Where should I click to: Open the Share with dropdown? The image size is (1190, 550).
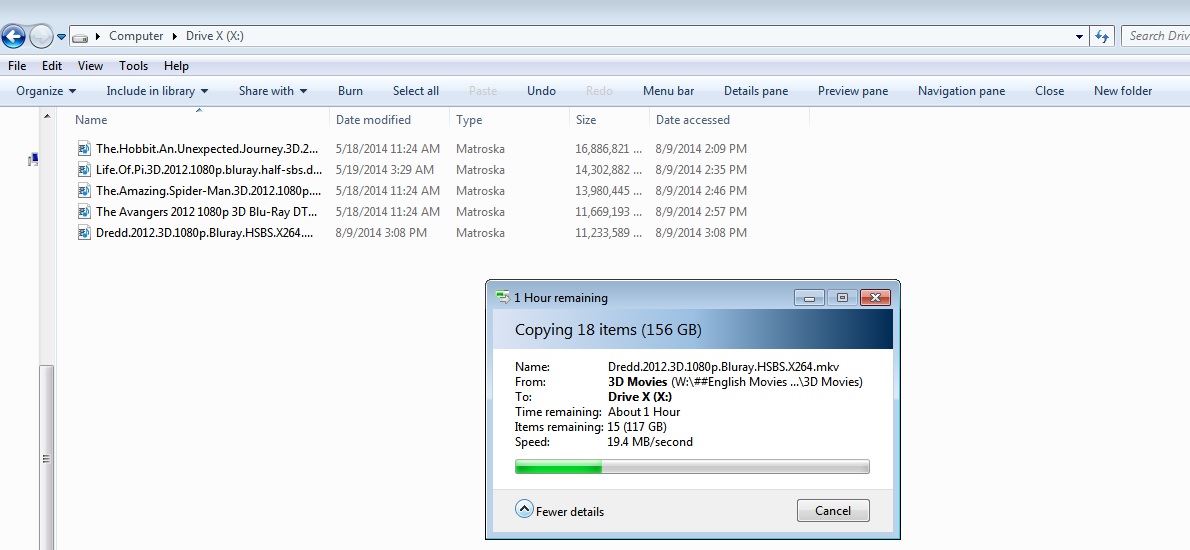pyautogui.click(x=272, y=91)
